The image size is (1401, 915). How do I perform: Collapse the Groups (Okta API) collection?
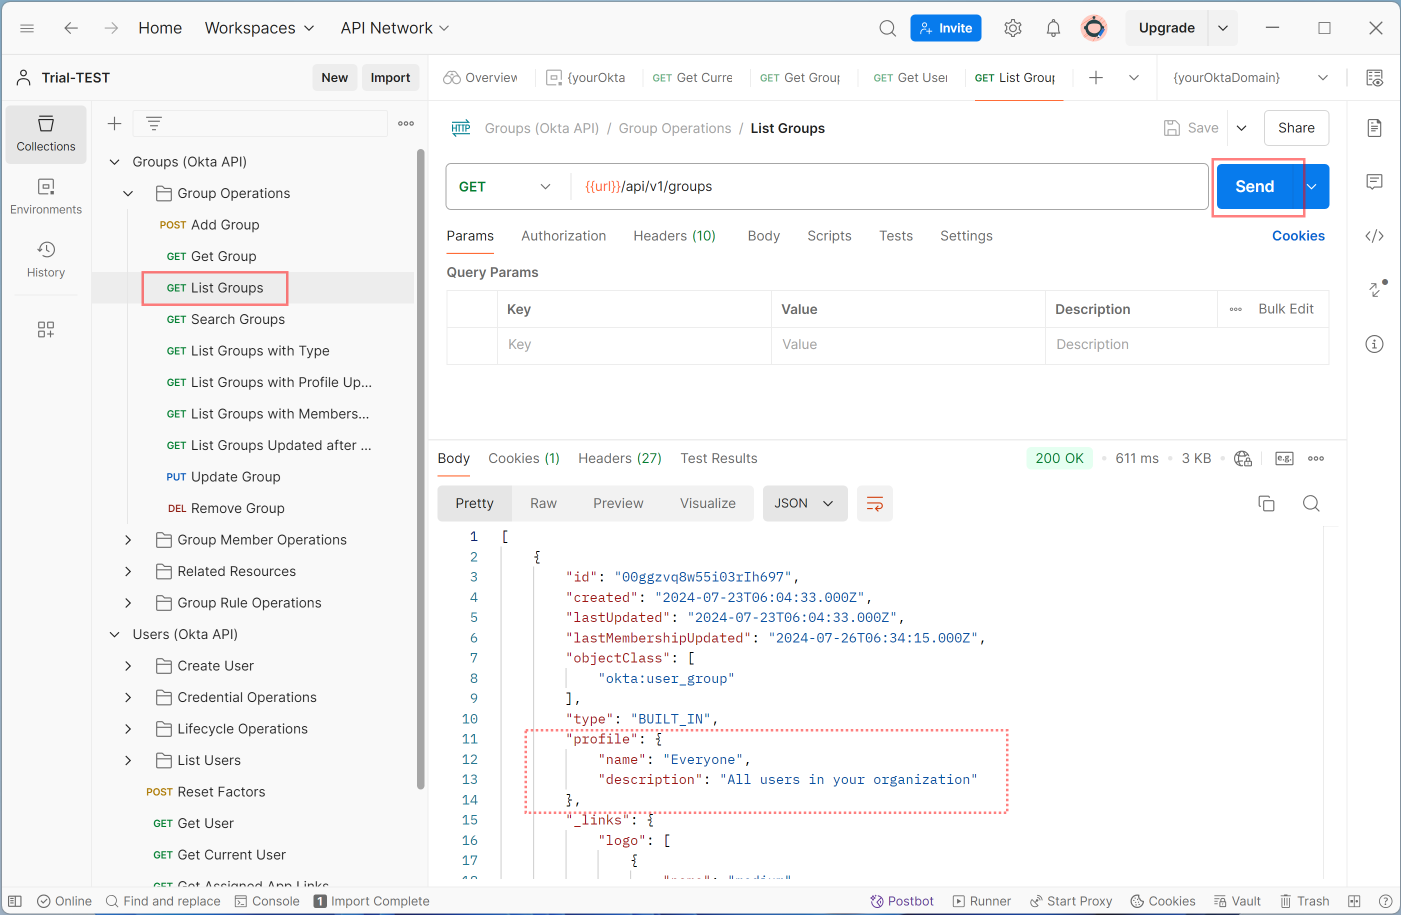[115, 161]
